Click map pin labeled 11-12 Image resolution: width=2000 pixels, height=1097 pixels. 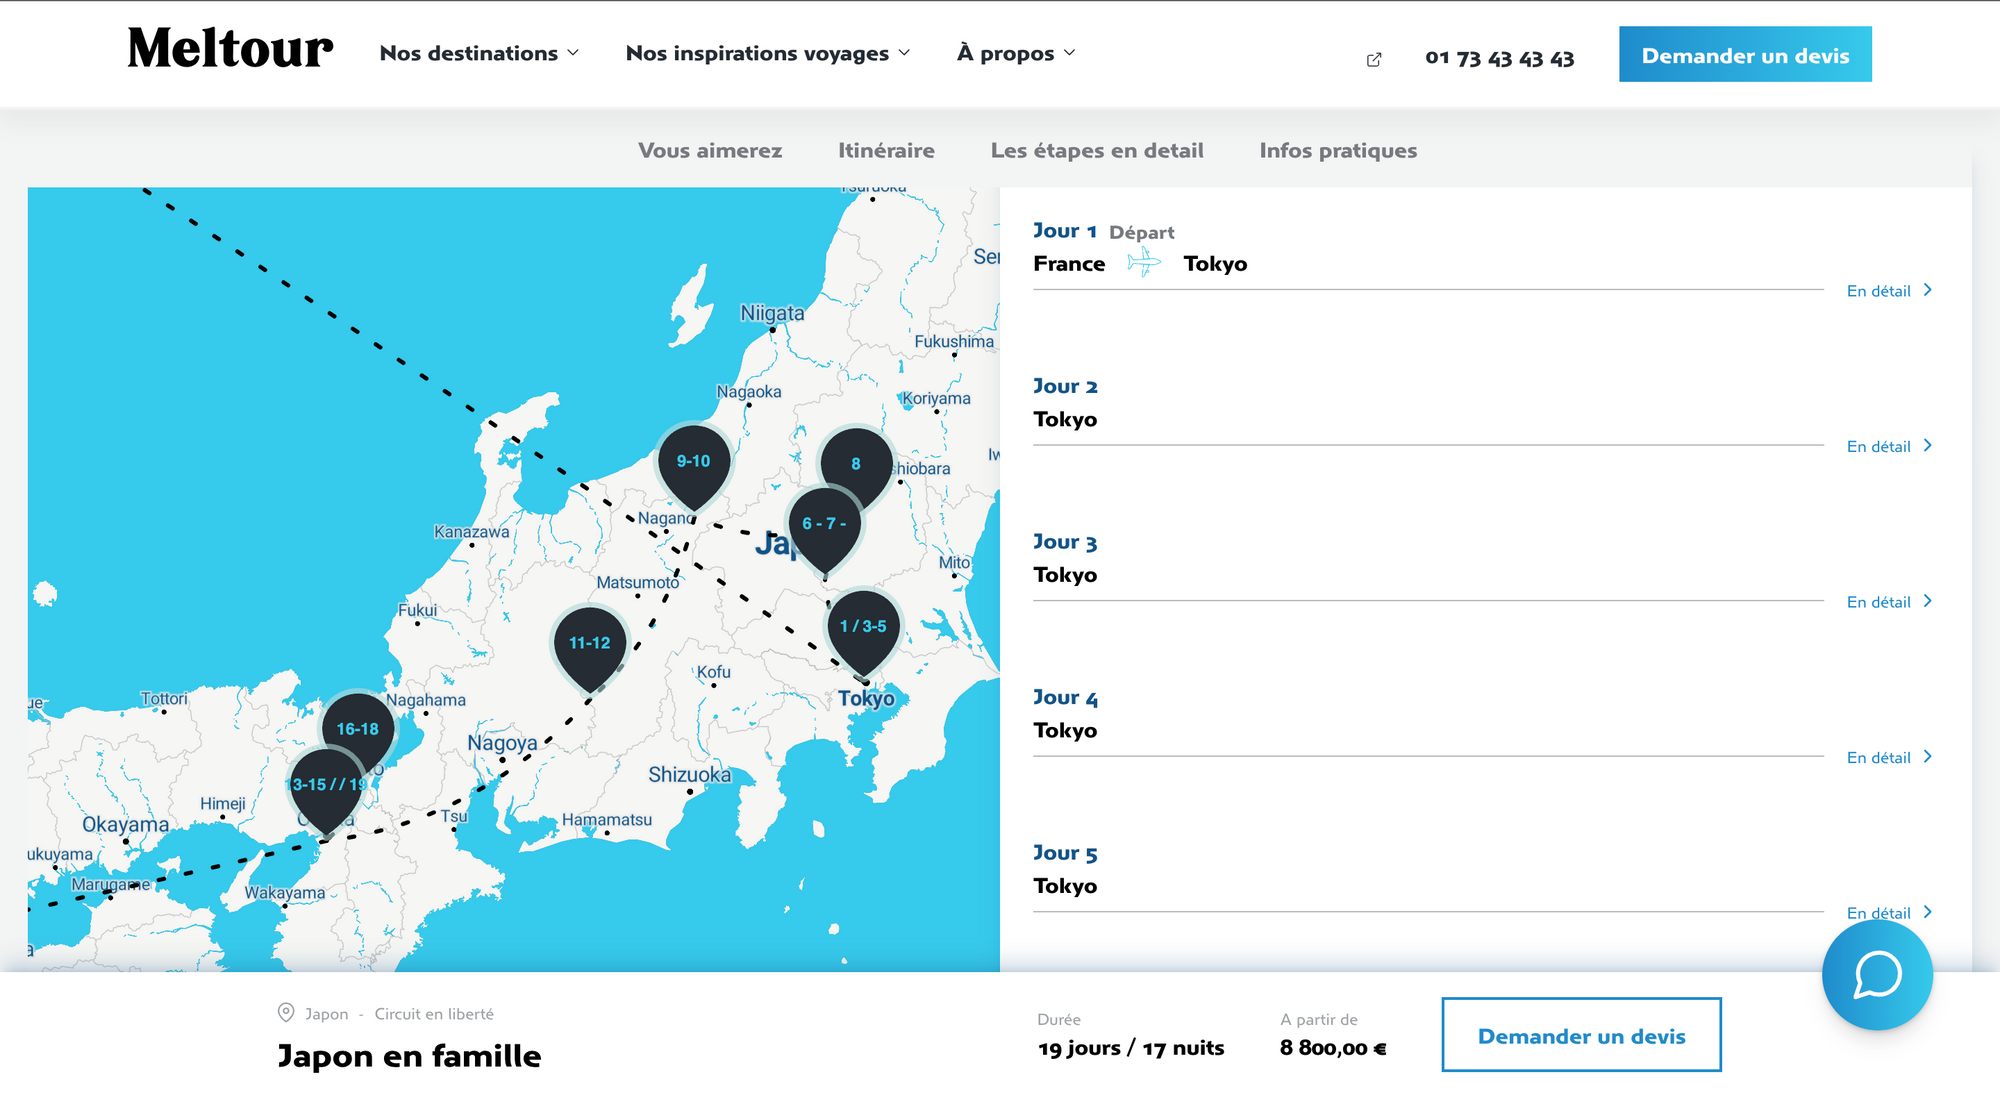pos(589,643)
